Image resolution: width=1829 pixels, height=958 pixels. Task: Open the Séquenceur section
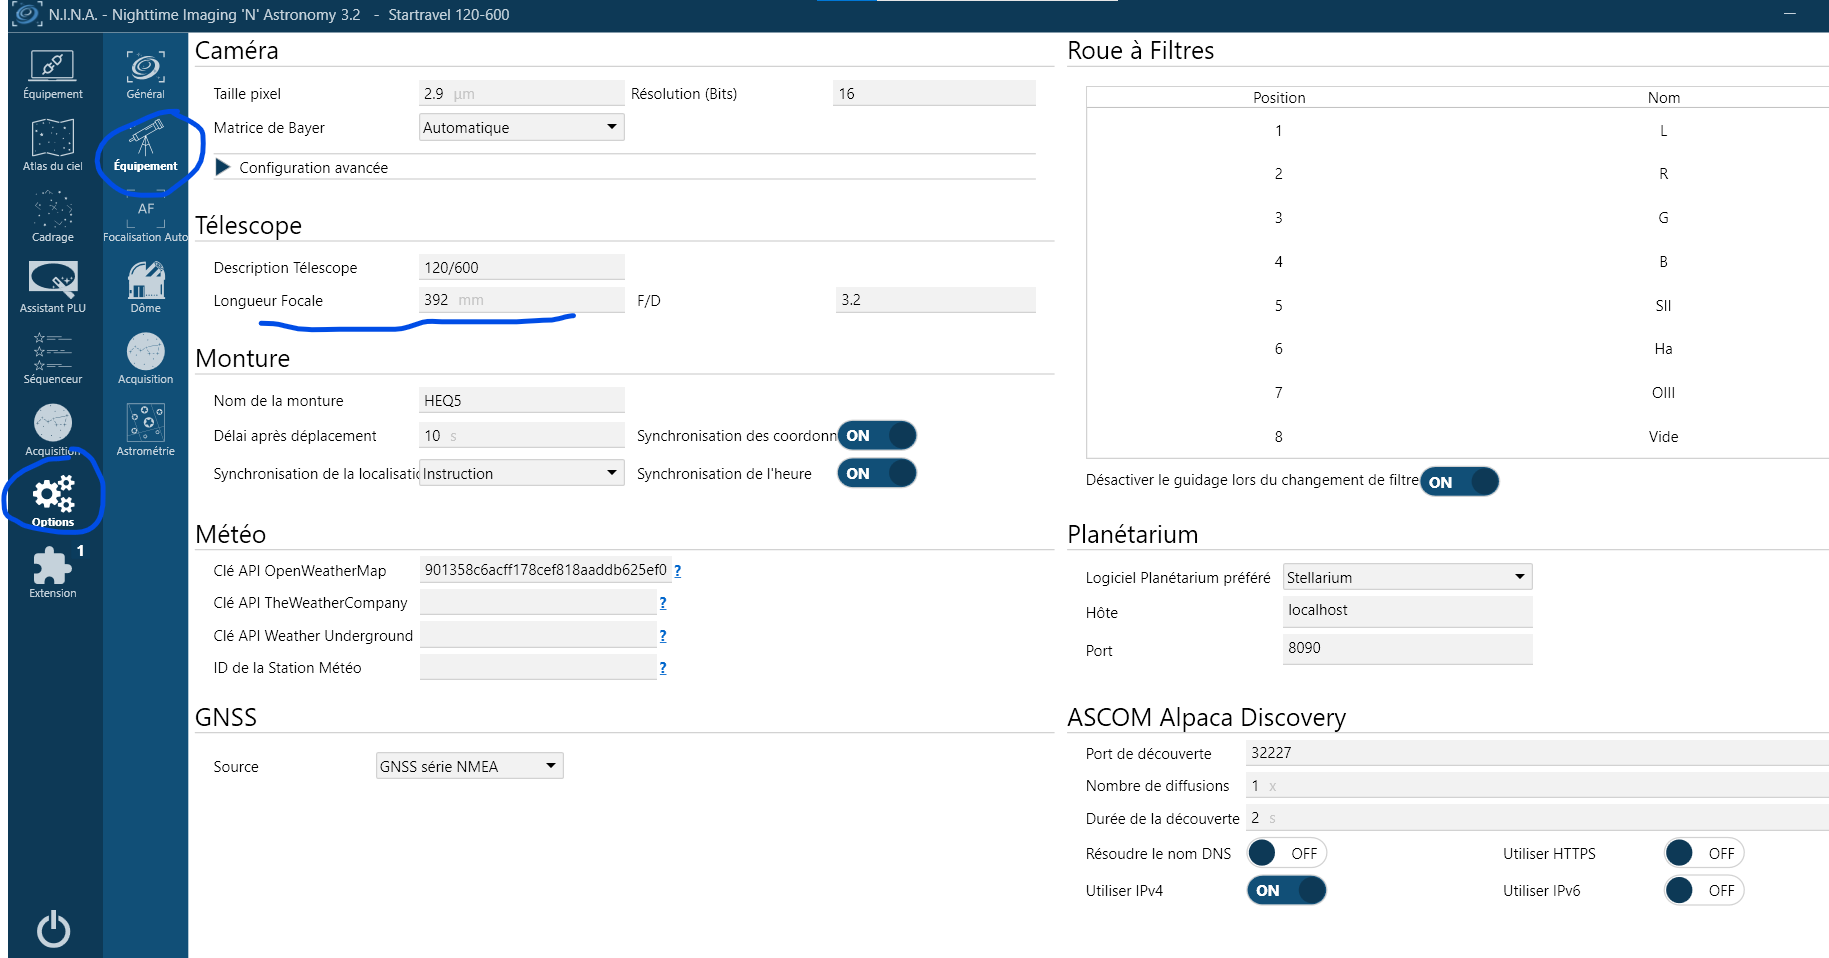(53, 359)
